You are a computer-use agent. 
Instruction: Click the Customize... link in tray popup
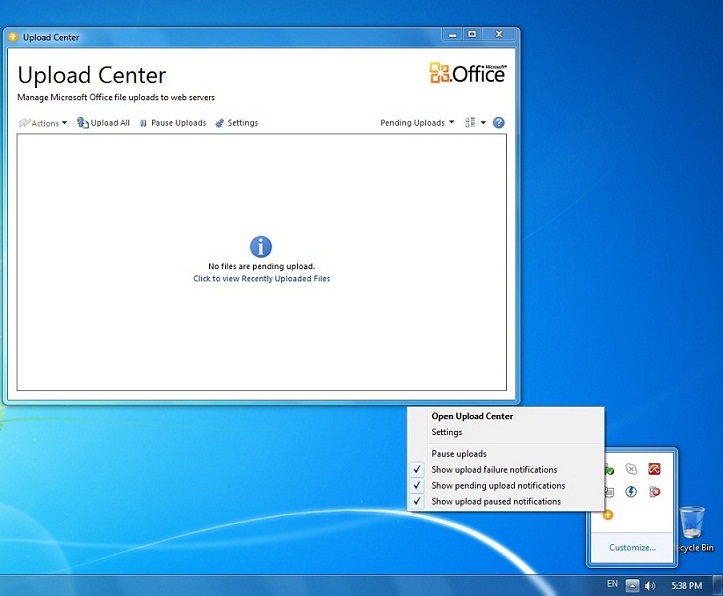(x=632, y=547)
